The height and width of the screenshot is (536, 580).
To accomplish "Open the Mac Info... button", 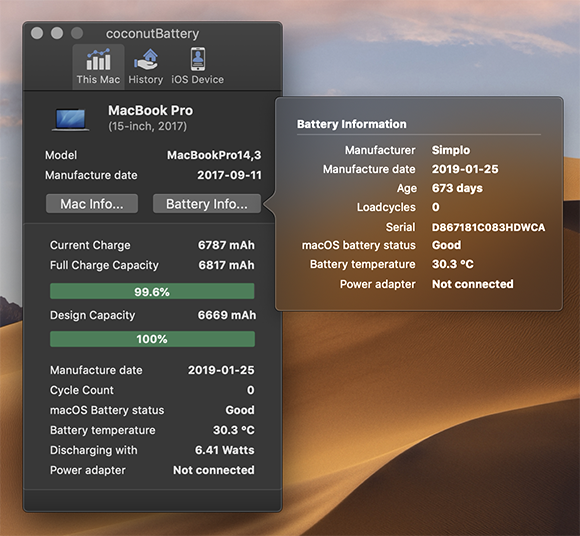I will 92,204.
